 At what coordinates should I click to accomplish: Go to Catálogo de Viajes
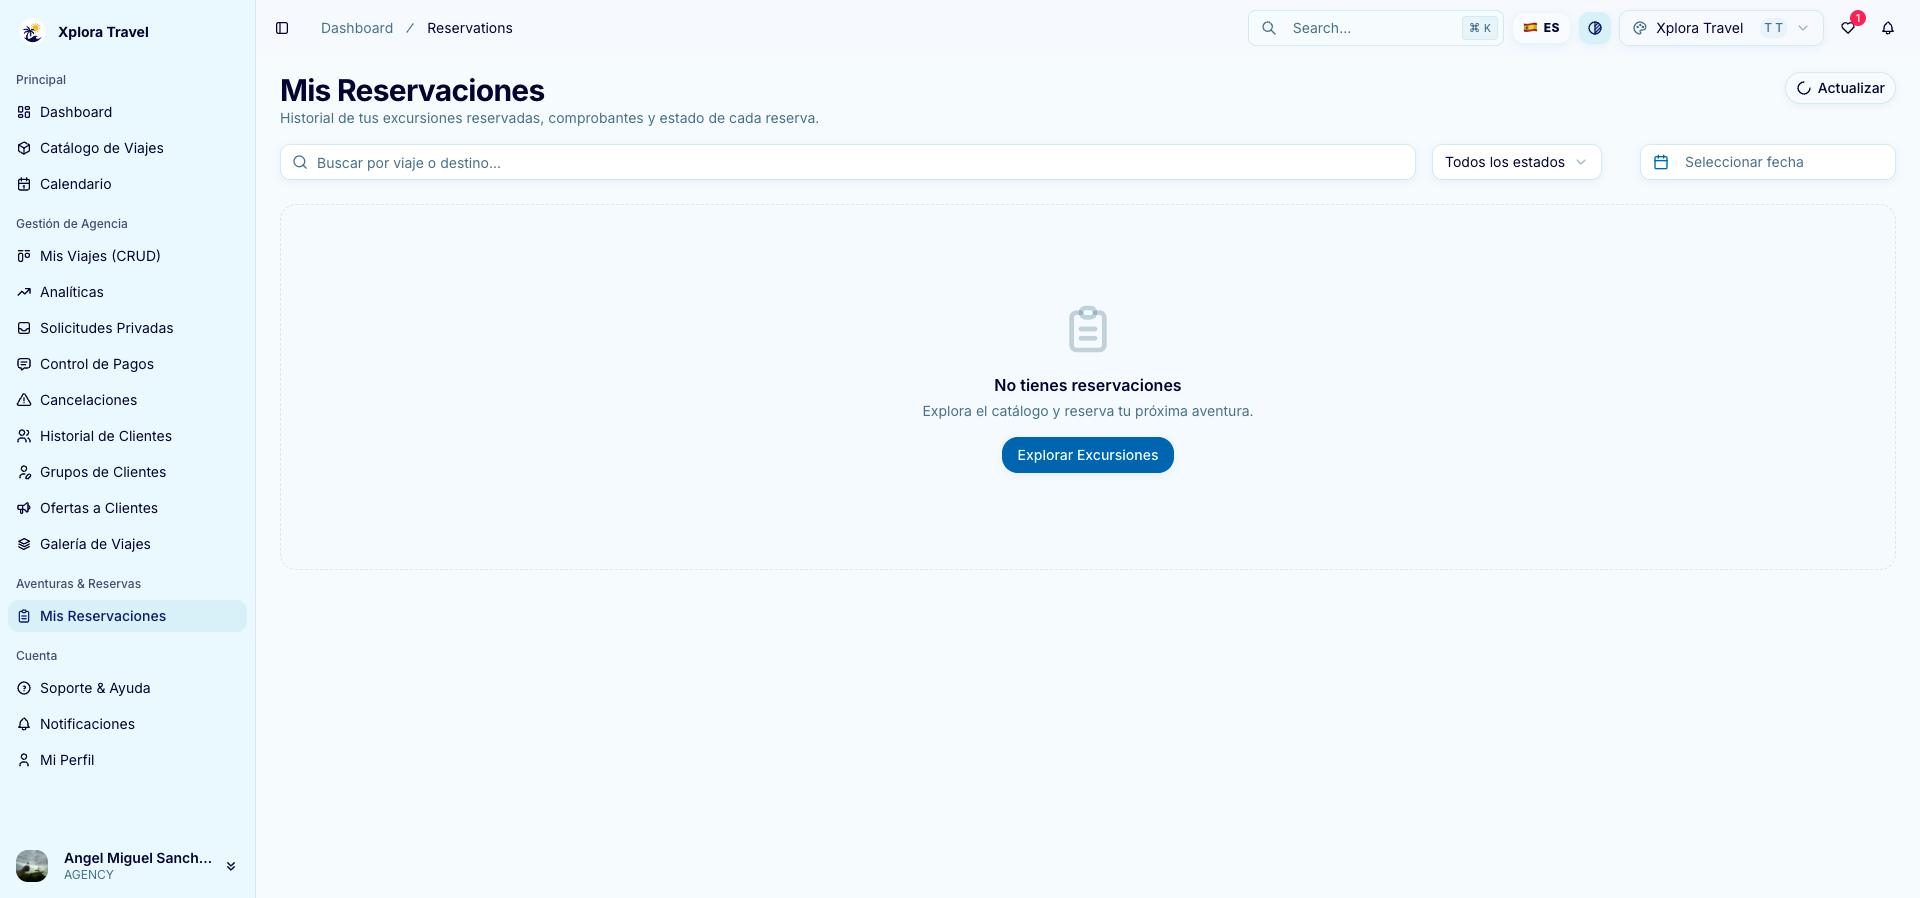[x=127, y=148]
